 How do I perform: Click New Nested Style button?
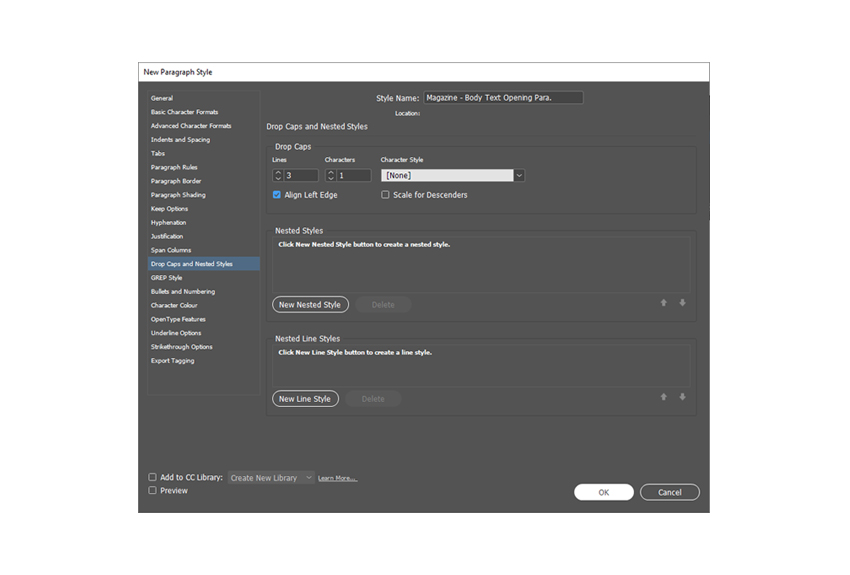tap(310, 305)
